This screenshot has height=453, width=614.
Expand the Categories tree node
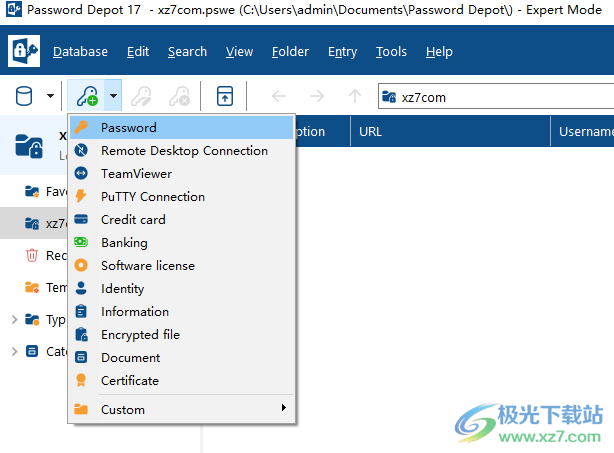pyautogui.click(x=14, y=351)
